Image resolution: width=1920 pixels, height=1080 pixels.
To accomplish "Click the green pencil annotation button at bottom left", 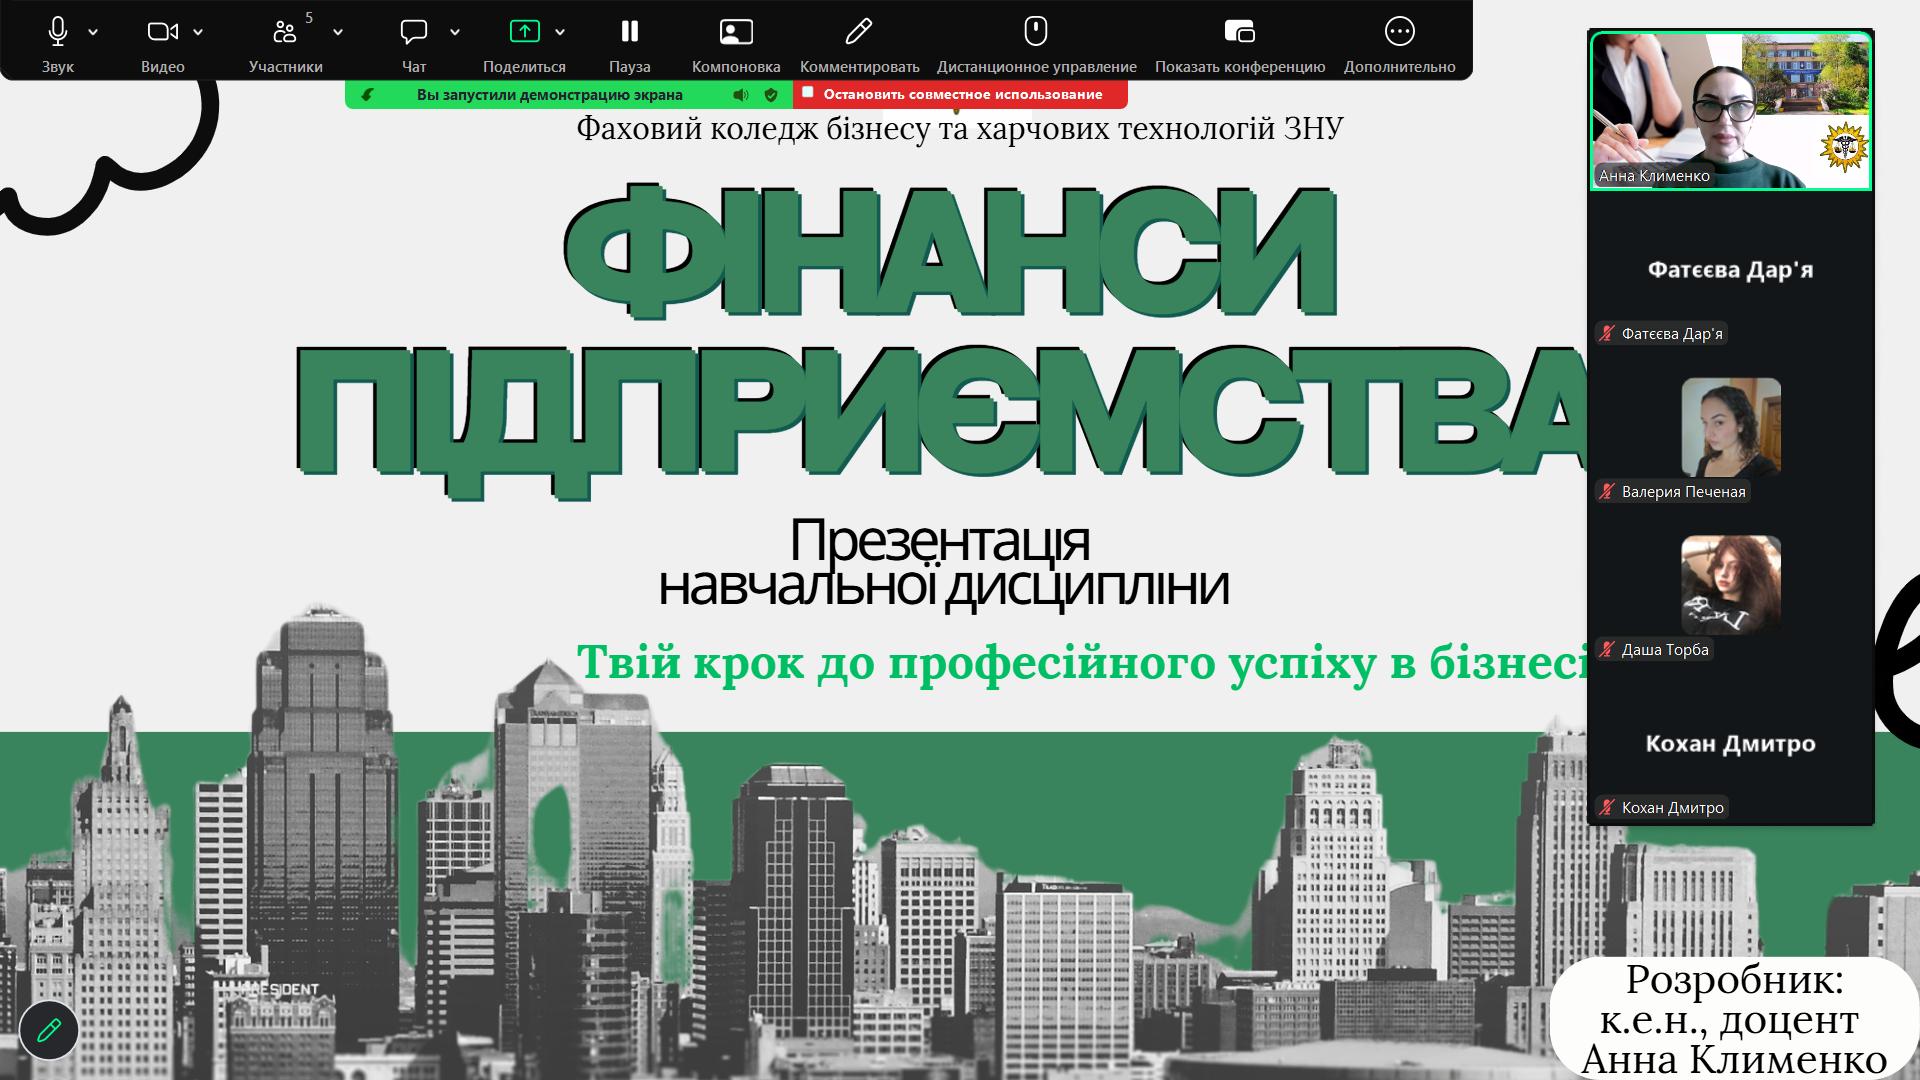I will [48, 1030].
